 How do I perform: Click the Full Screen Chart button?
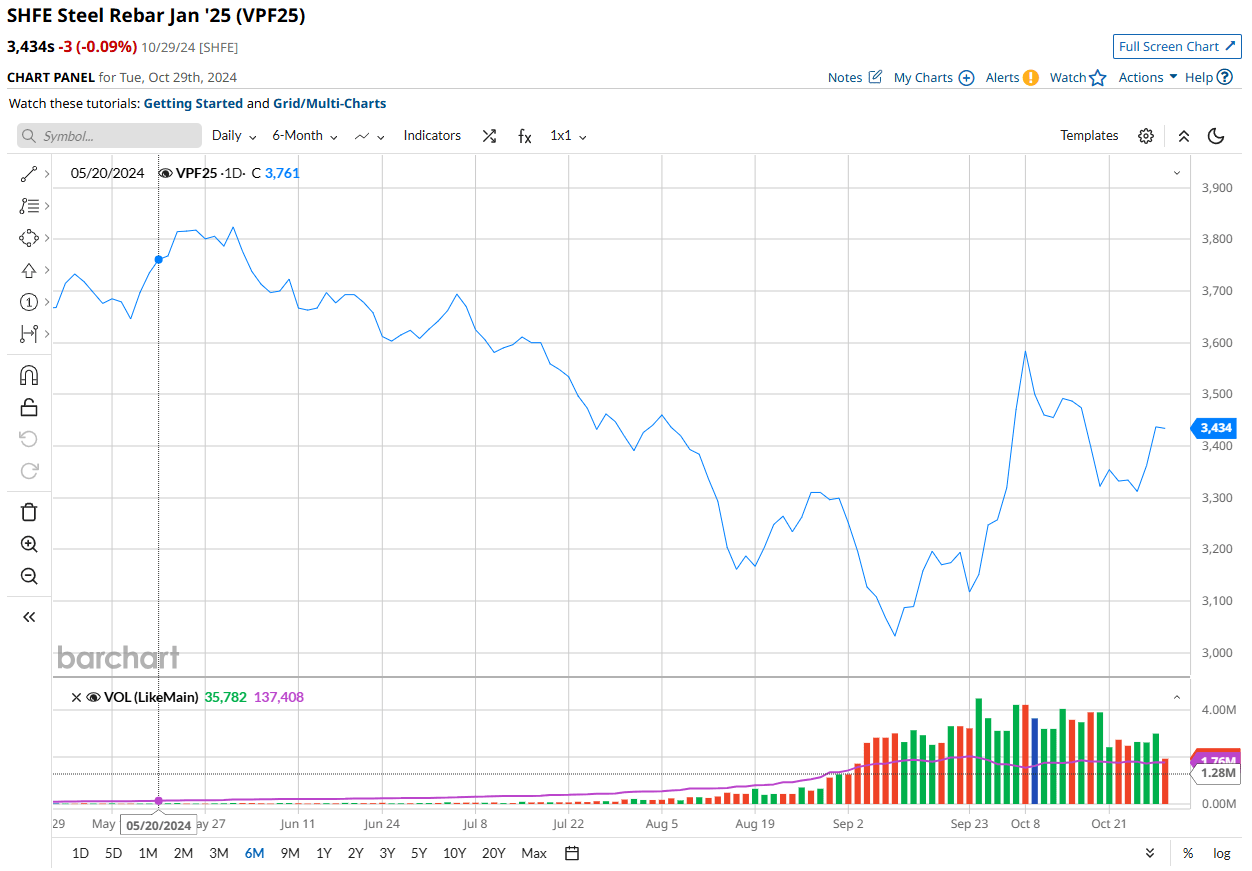1177,46
